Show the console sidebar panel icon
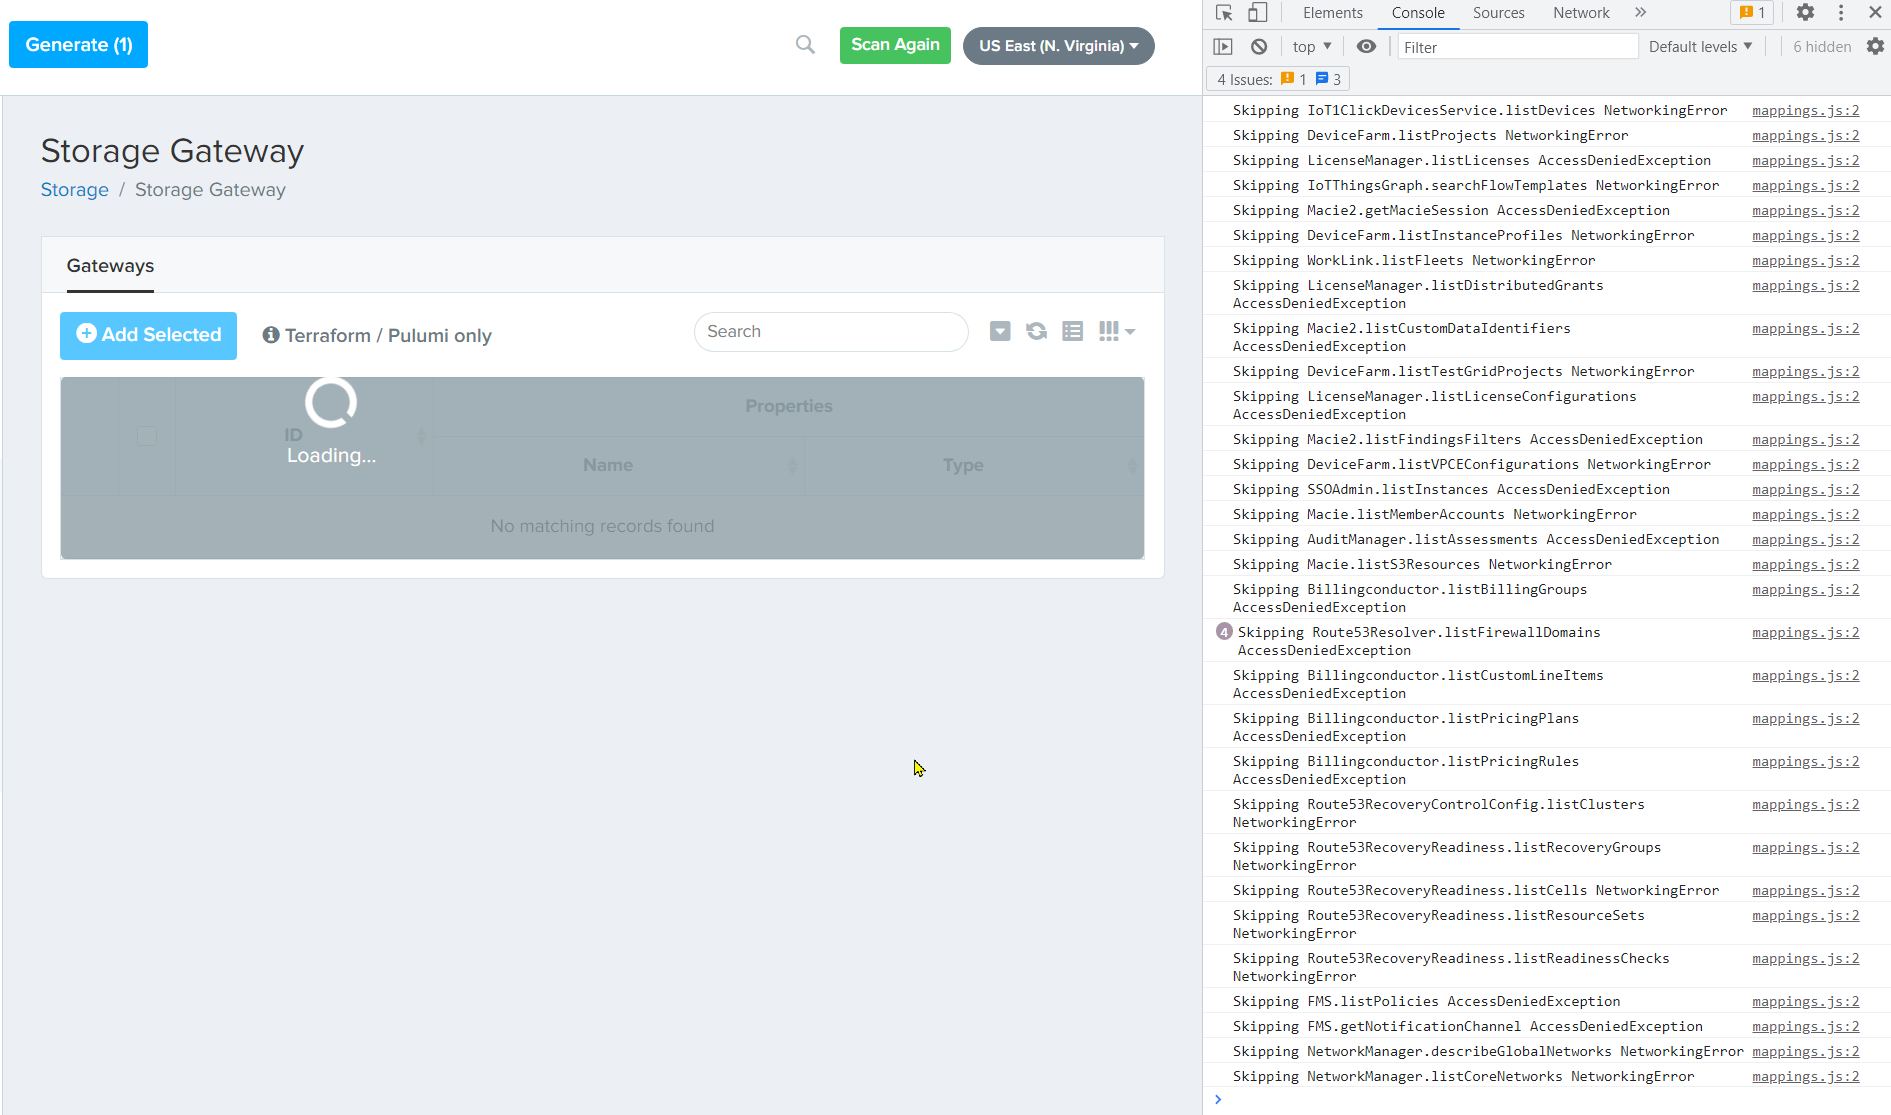1891x1115 pixels. pyautogui.click(x=1223, y=47)
